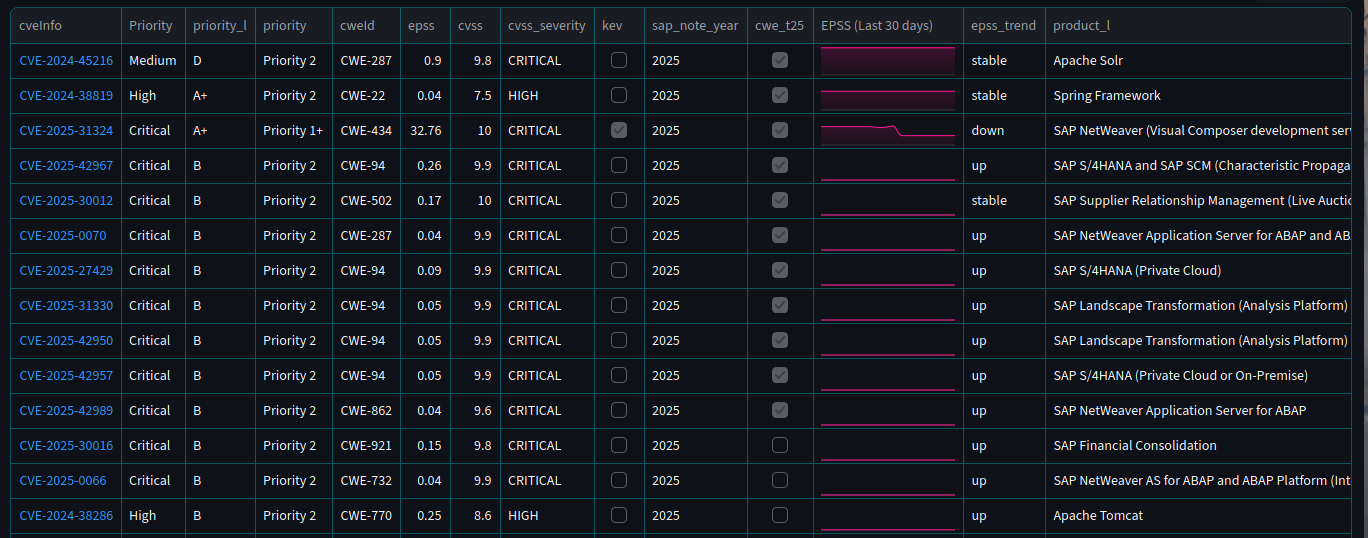
Task: Click EPSS sparkline chart for CVE-2024-38819
Action: (x=888, y=96)
